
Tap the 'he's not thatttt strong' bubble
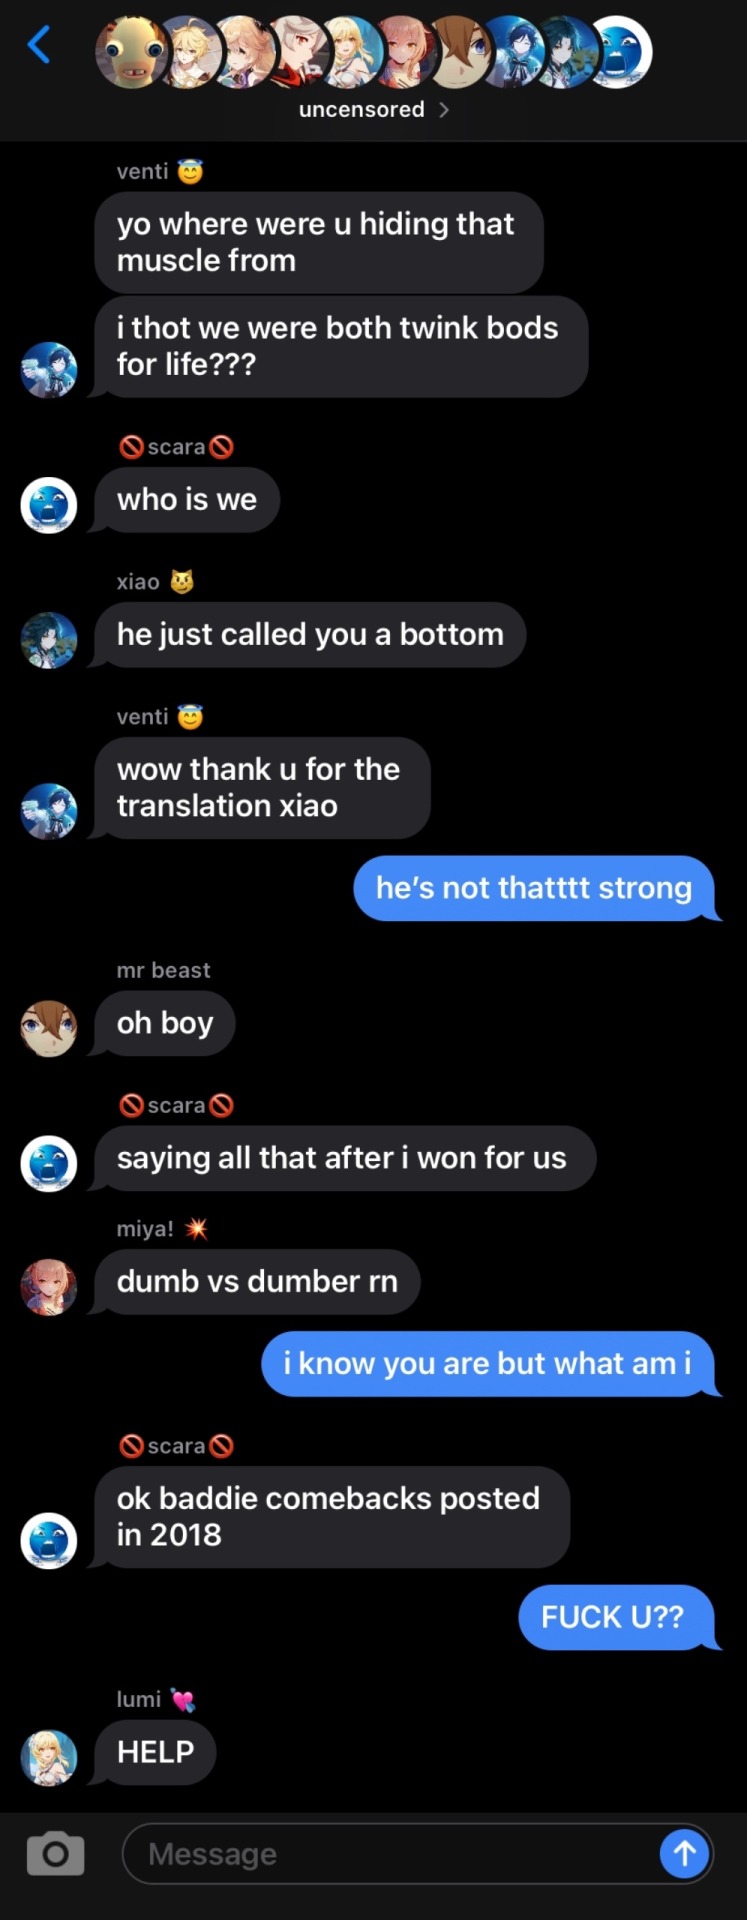536,888
